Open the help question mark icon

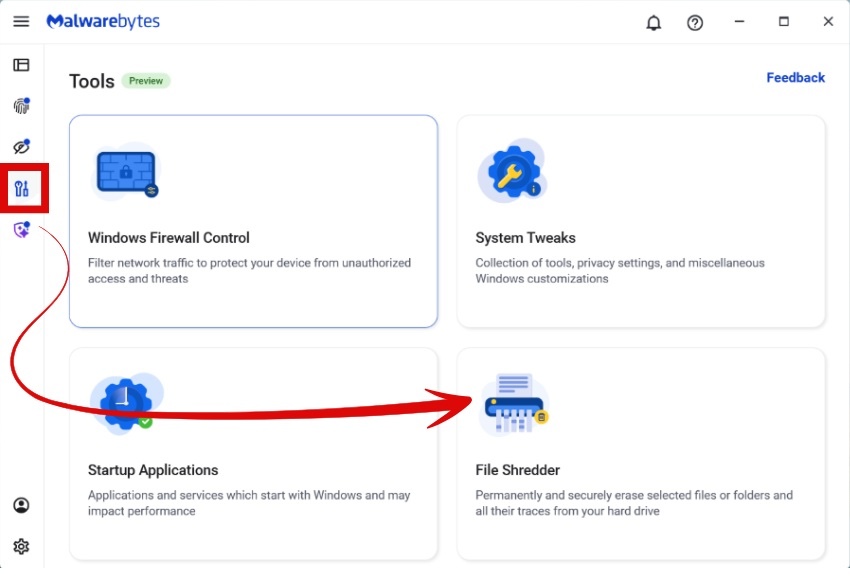(695, 23)
